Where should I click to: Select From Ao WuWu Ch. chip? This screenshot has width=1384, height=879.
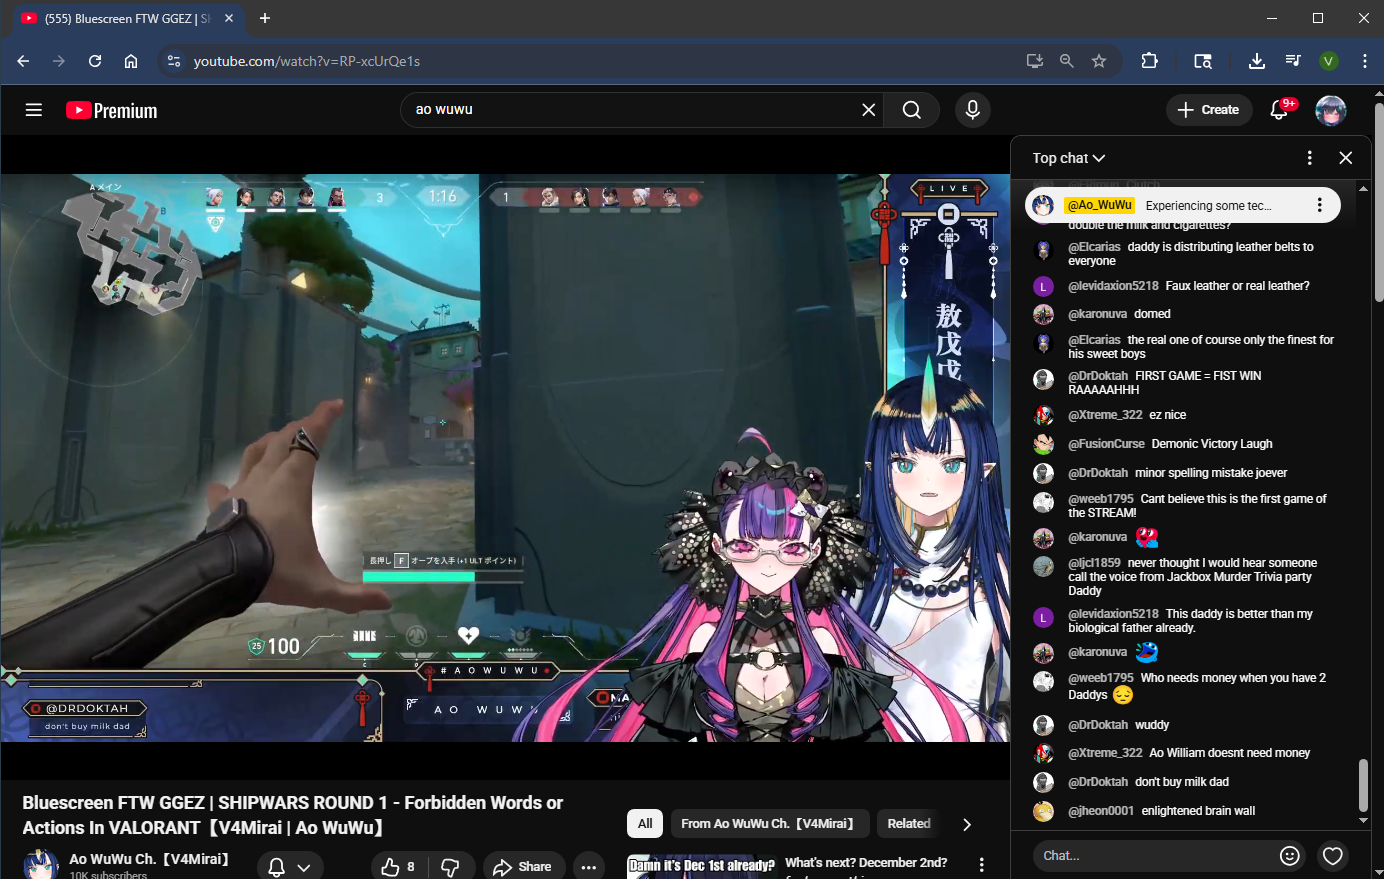(770, 824)
